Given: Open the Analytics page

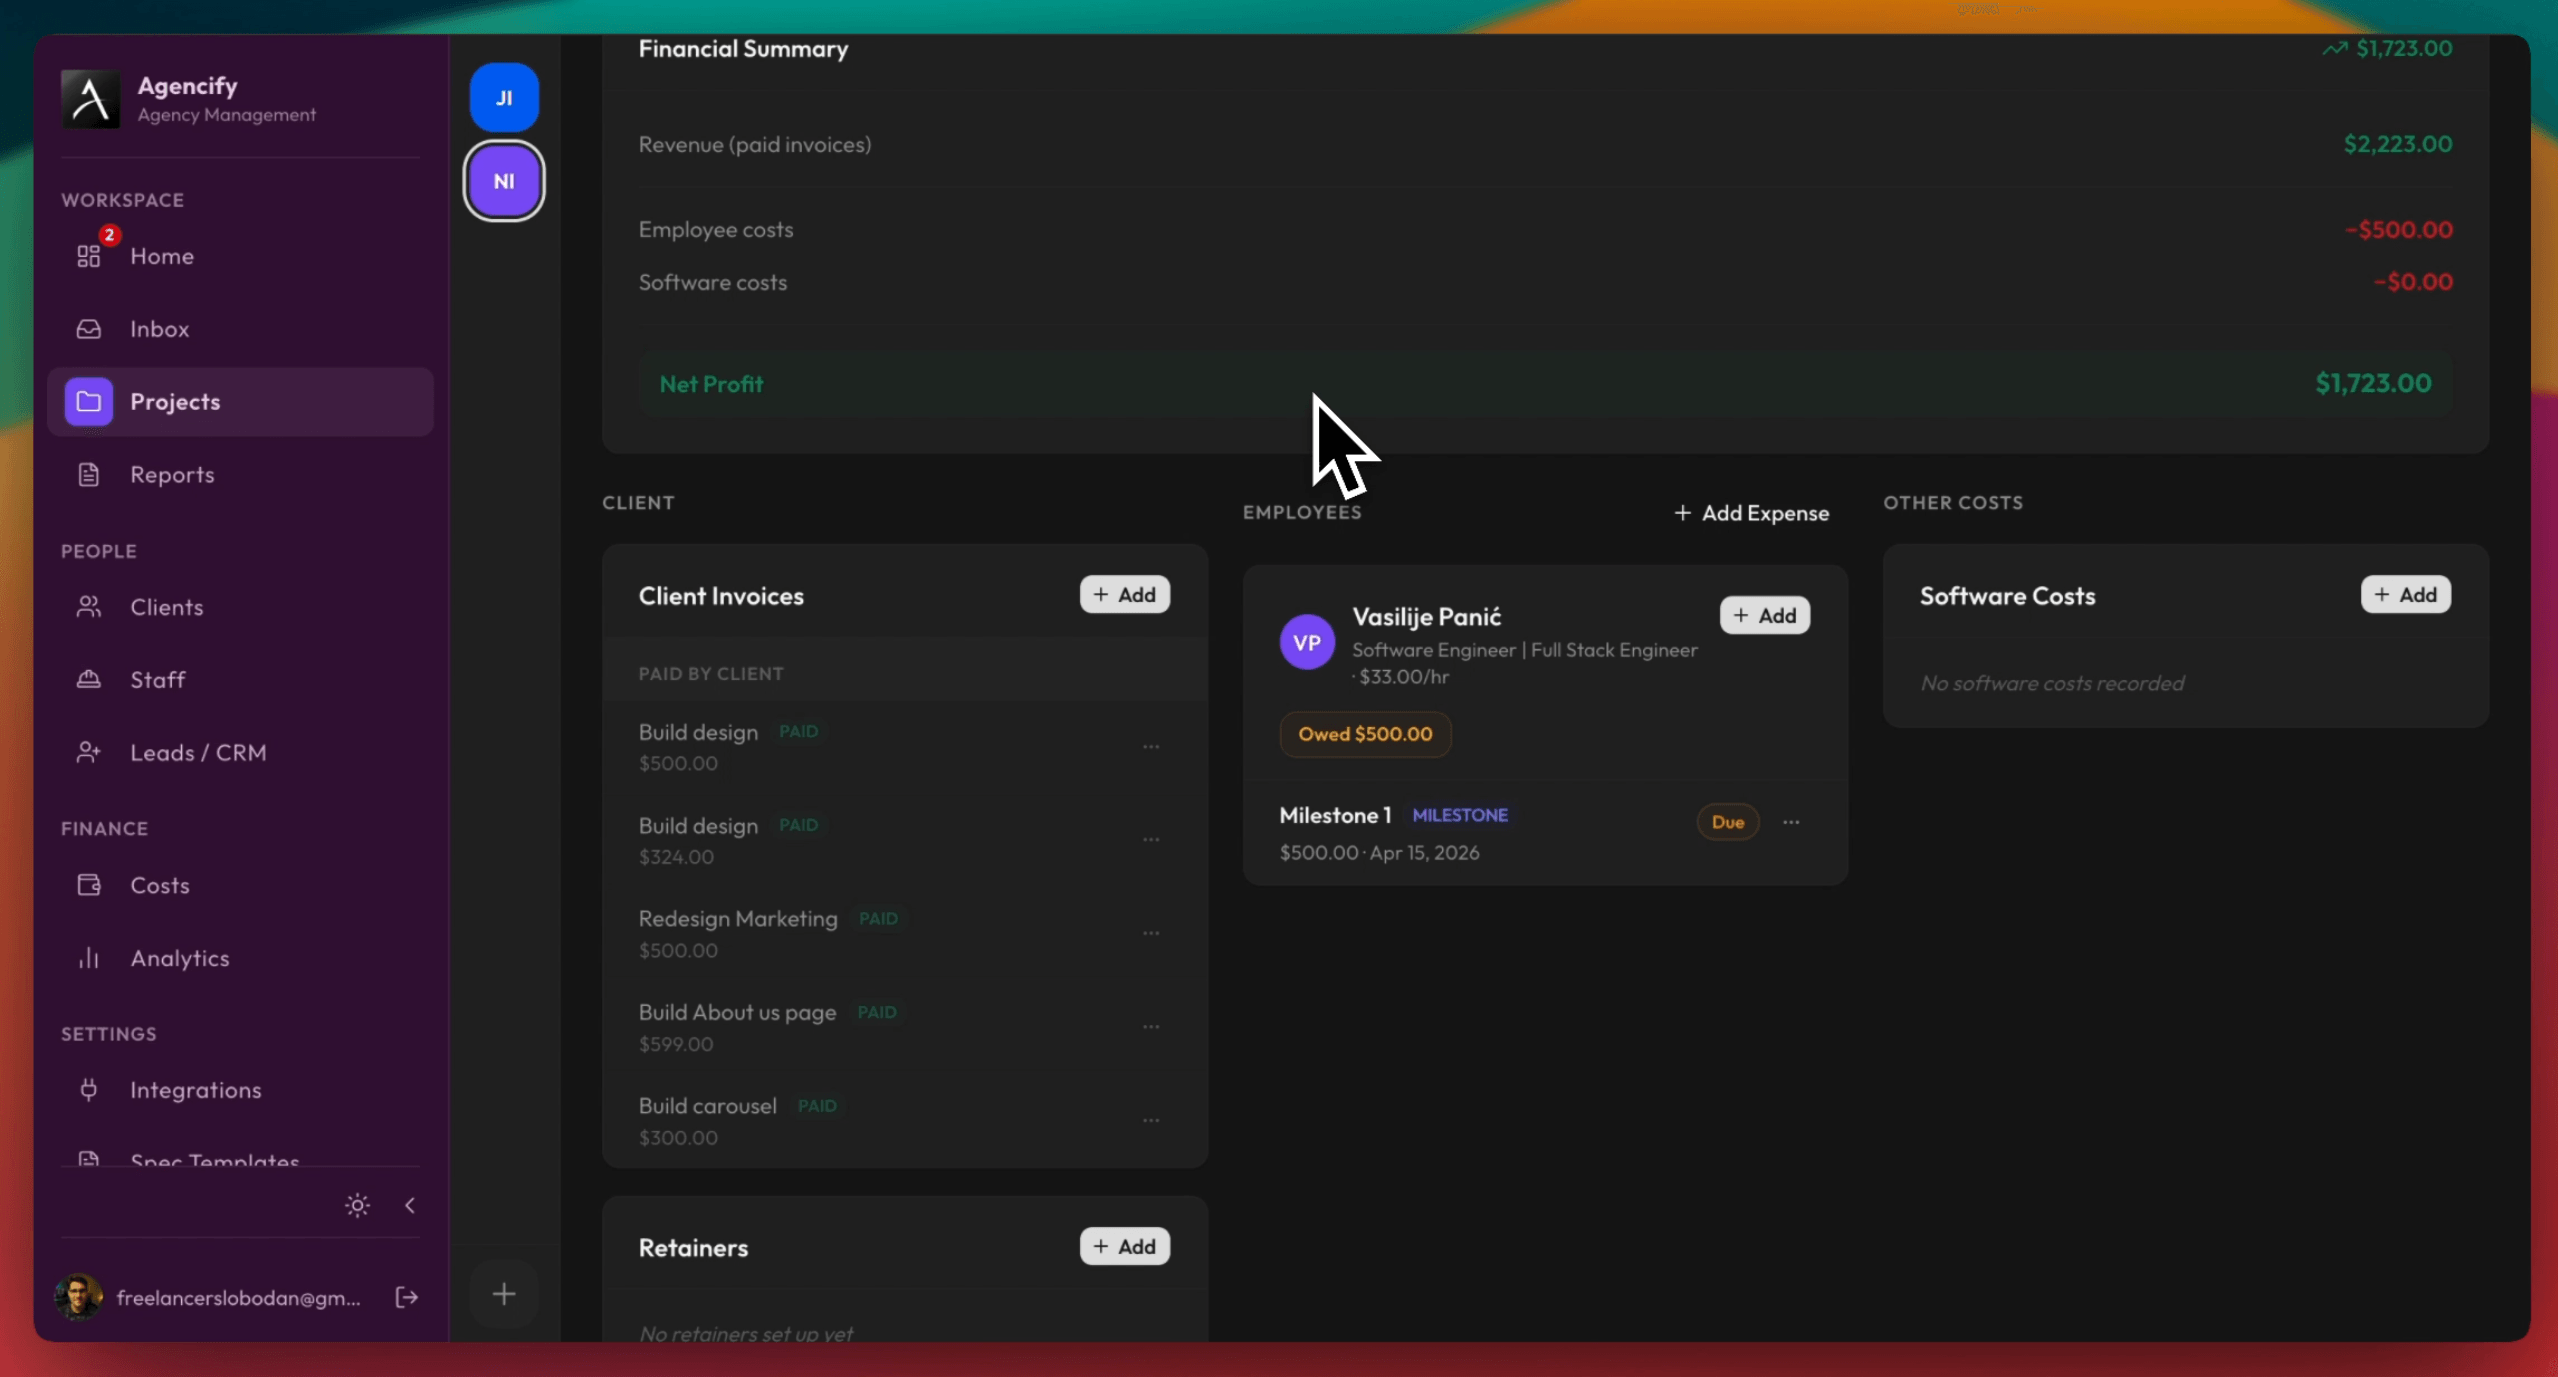Looking at the screenshot, I should coord(181,957).
